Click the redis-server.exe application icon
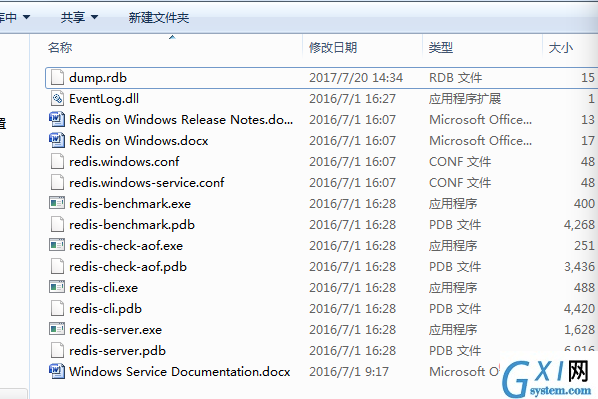 (x=57, y=329)
